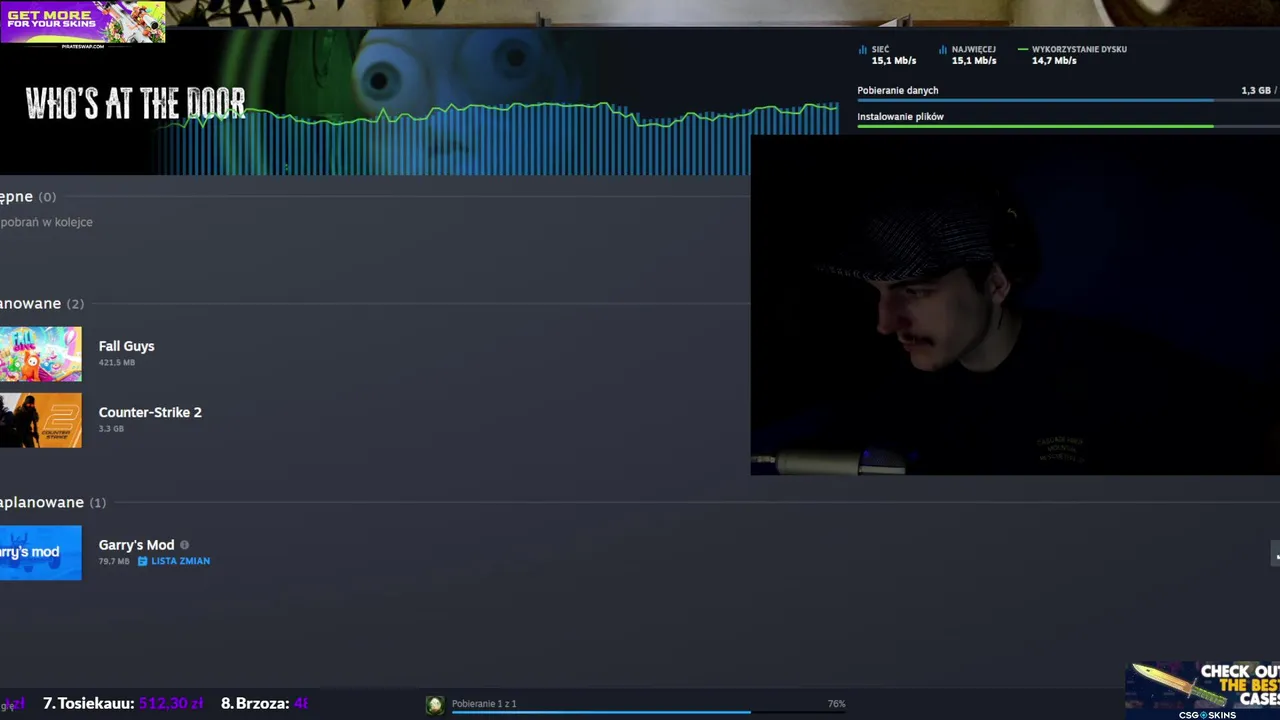Click the 1,3 GB downloaded amount
Viewport: 1280px width, 720px height.
(x=1255, y=90)
